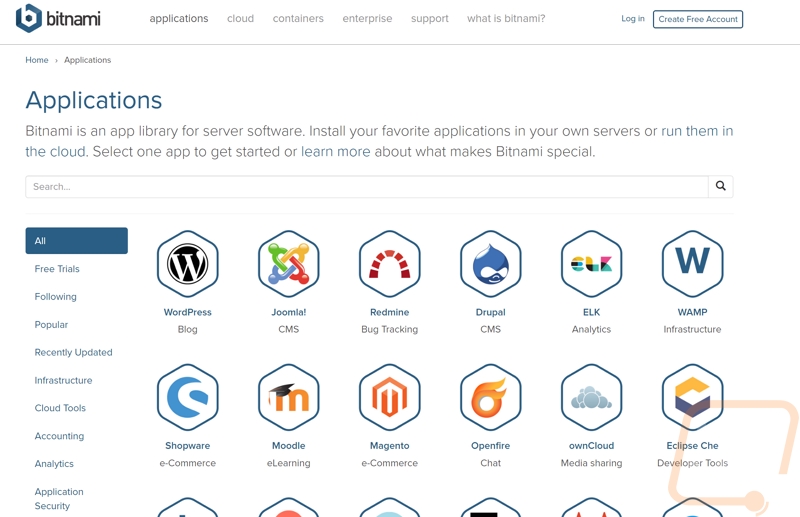Open the cloud nav item
800x517 pixels.
coord(240,18)
